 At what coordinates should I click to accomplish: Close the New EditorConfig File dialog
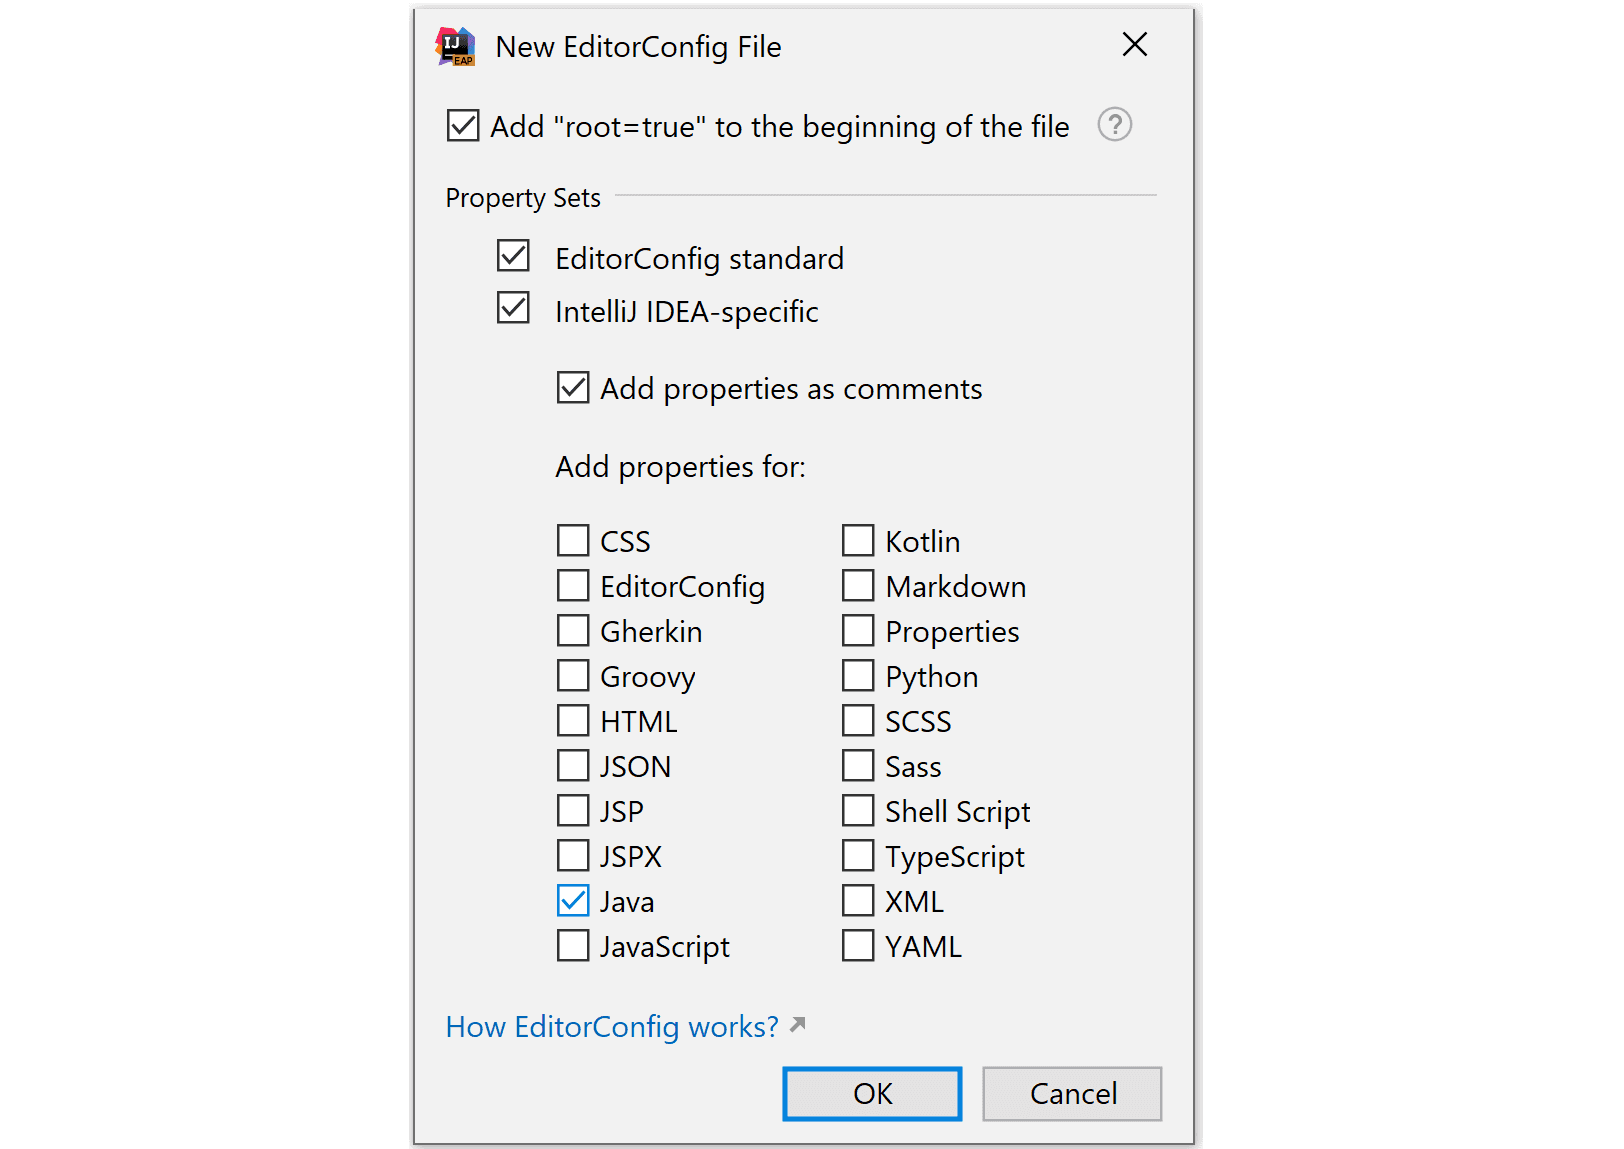pyautogui.click(x=1134, y=45)
